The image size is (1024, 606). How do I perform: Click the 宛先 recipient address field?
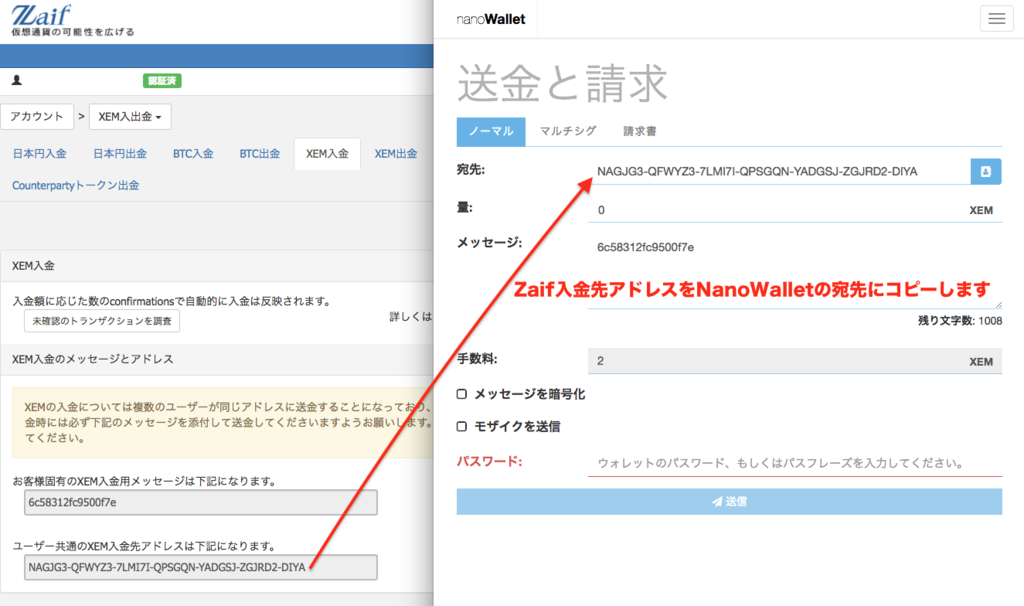click(x=779, y=172)
